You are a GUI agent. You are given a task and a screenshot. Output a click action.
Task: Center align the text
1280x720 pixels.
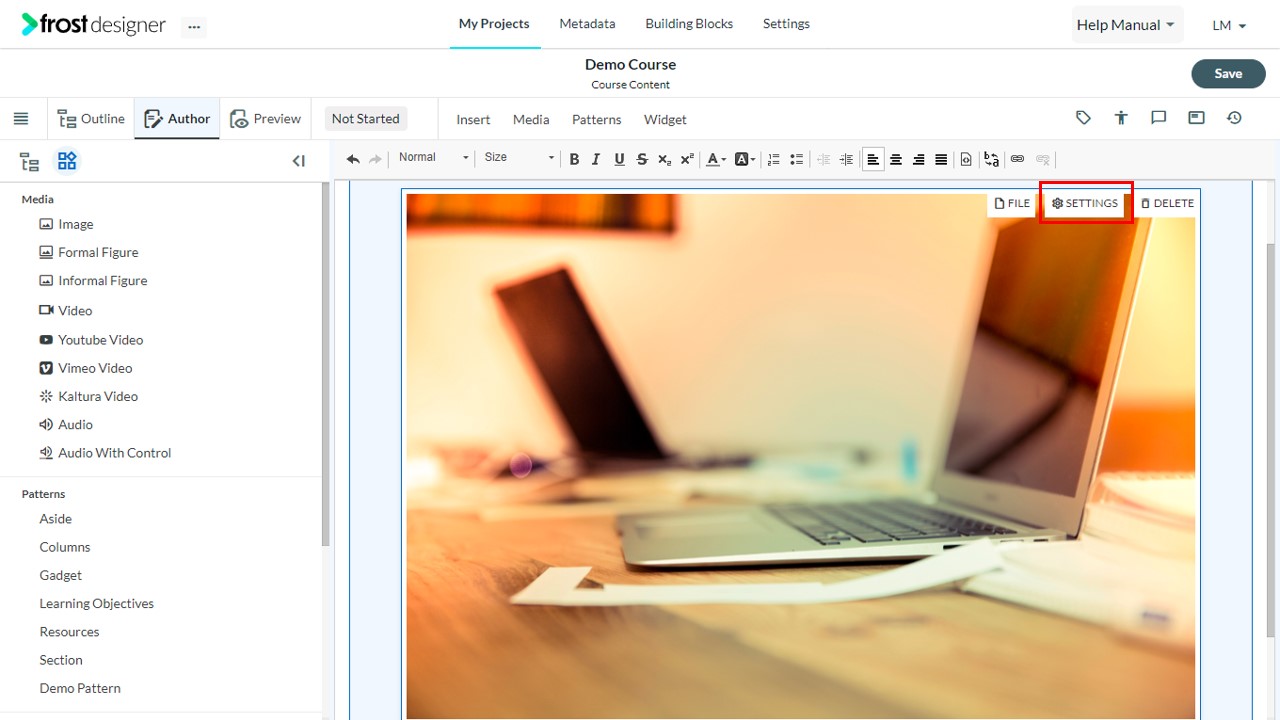click(896, 159)
